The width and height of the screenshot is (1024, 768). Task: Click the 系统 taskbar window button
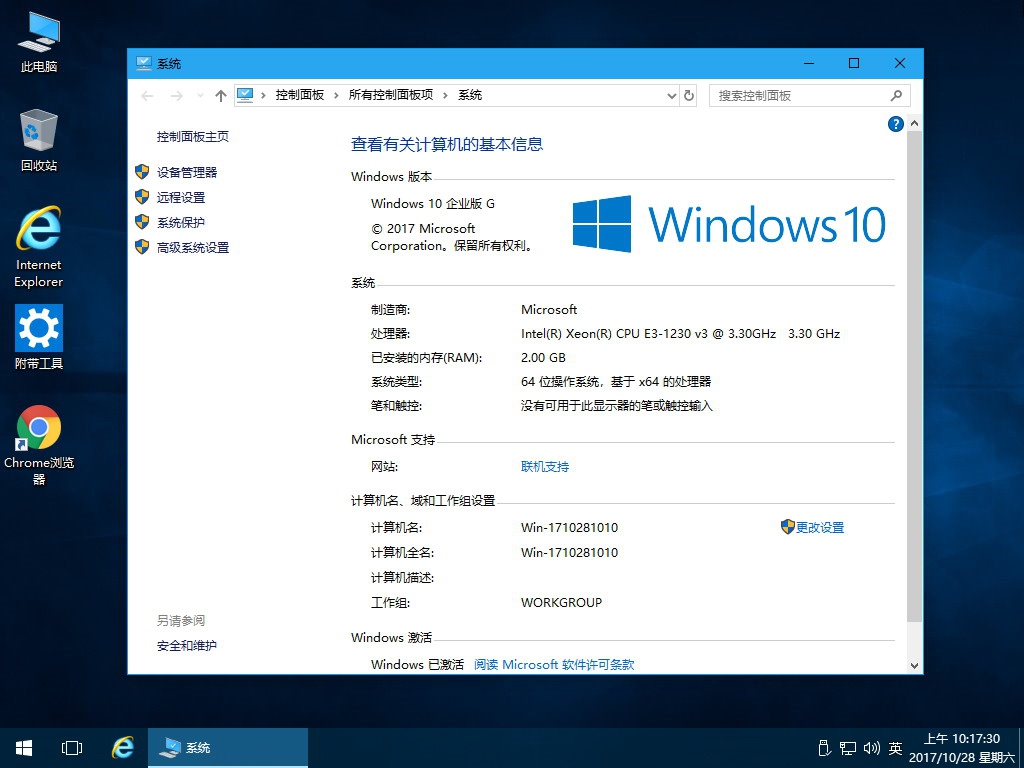[x=227, y=748]
